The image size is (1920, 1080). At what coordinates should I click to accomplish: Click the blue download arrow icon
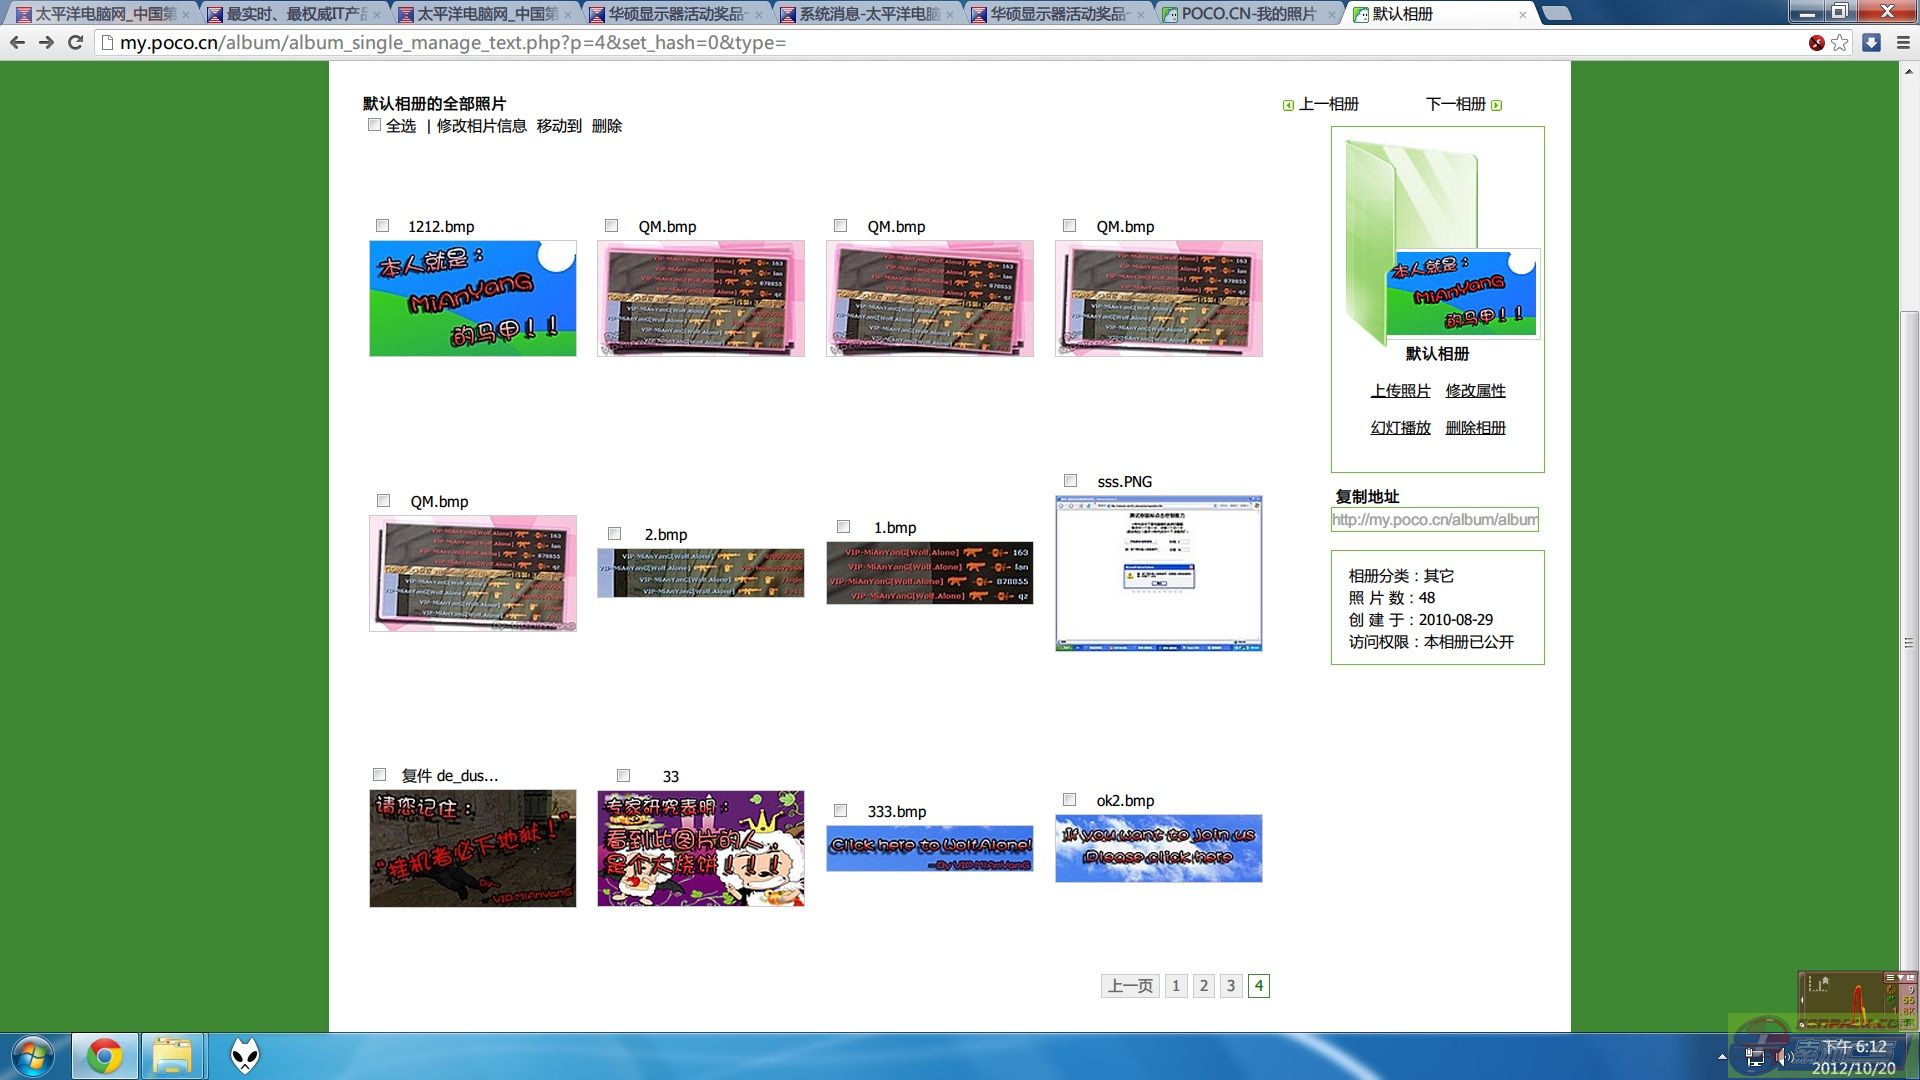click(x=1872, y=43)
